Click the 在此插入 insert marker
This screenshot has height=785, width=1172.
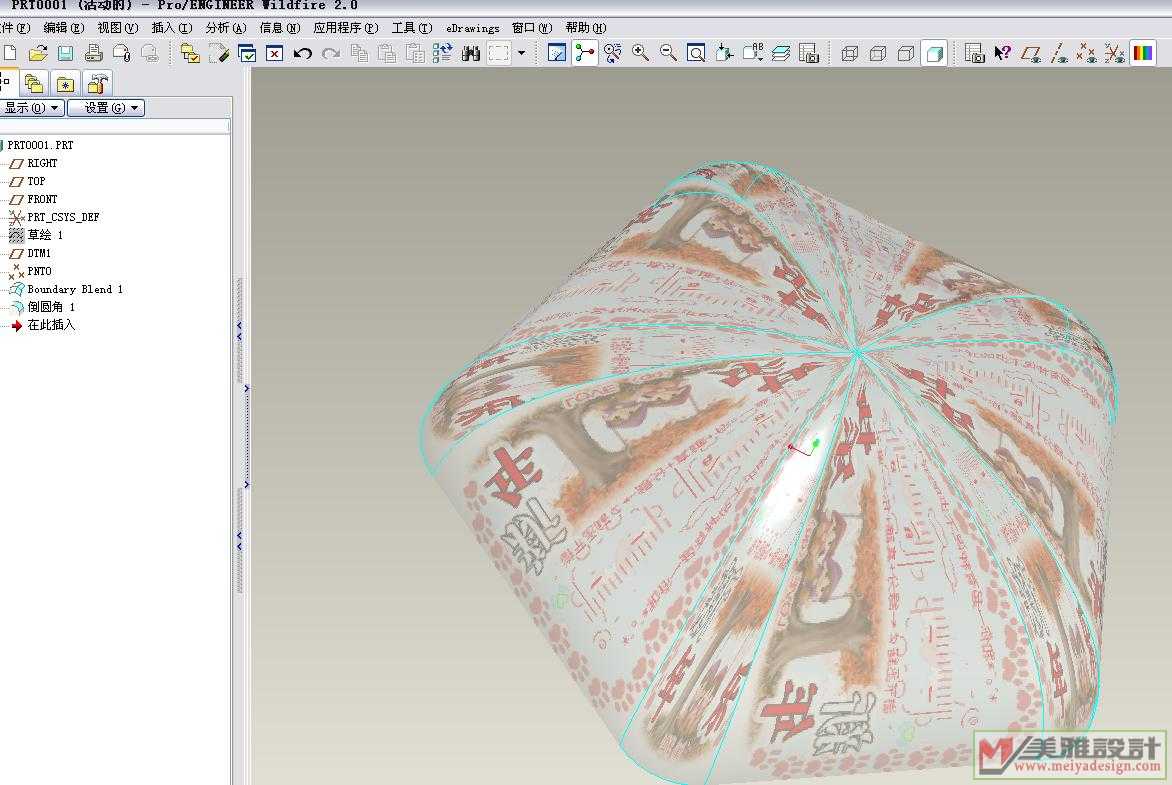(51, 325)
